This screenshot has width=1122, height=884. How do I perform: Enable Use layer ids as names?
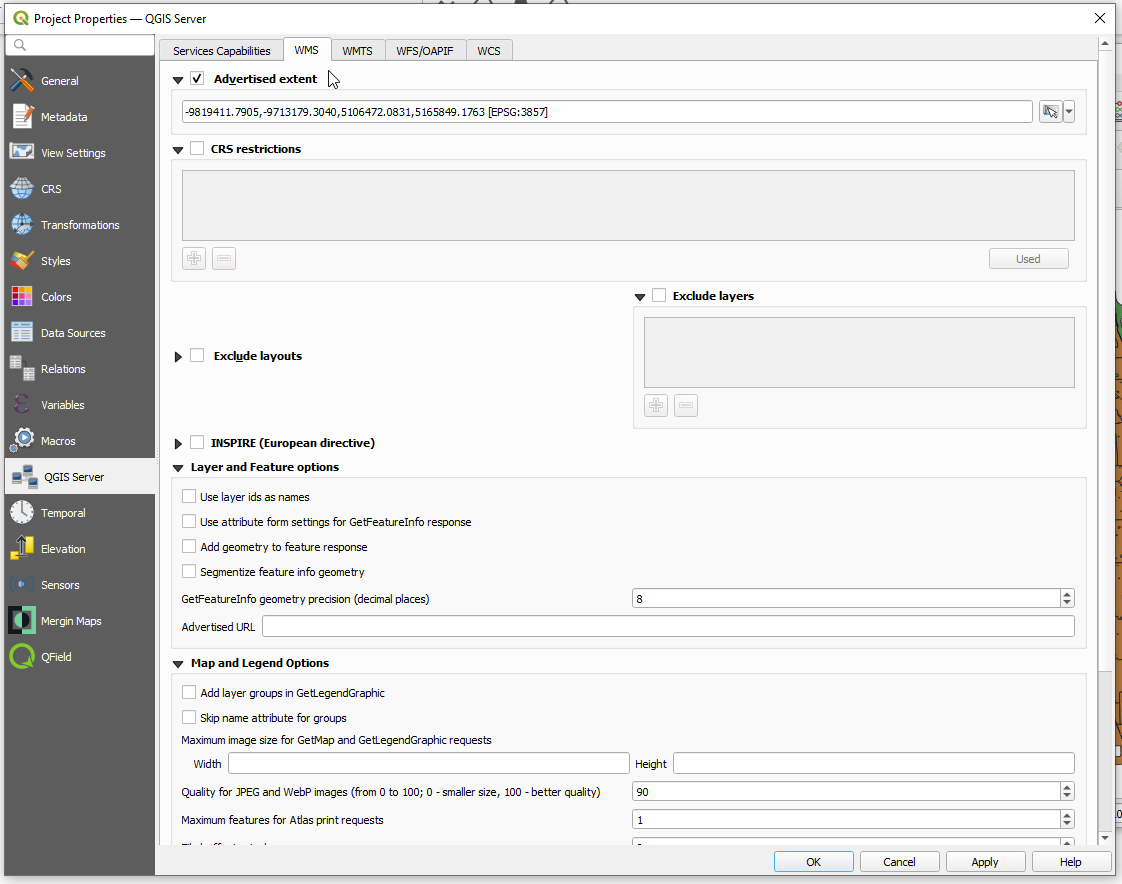(x=189, y=497)
